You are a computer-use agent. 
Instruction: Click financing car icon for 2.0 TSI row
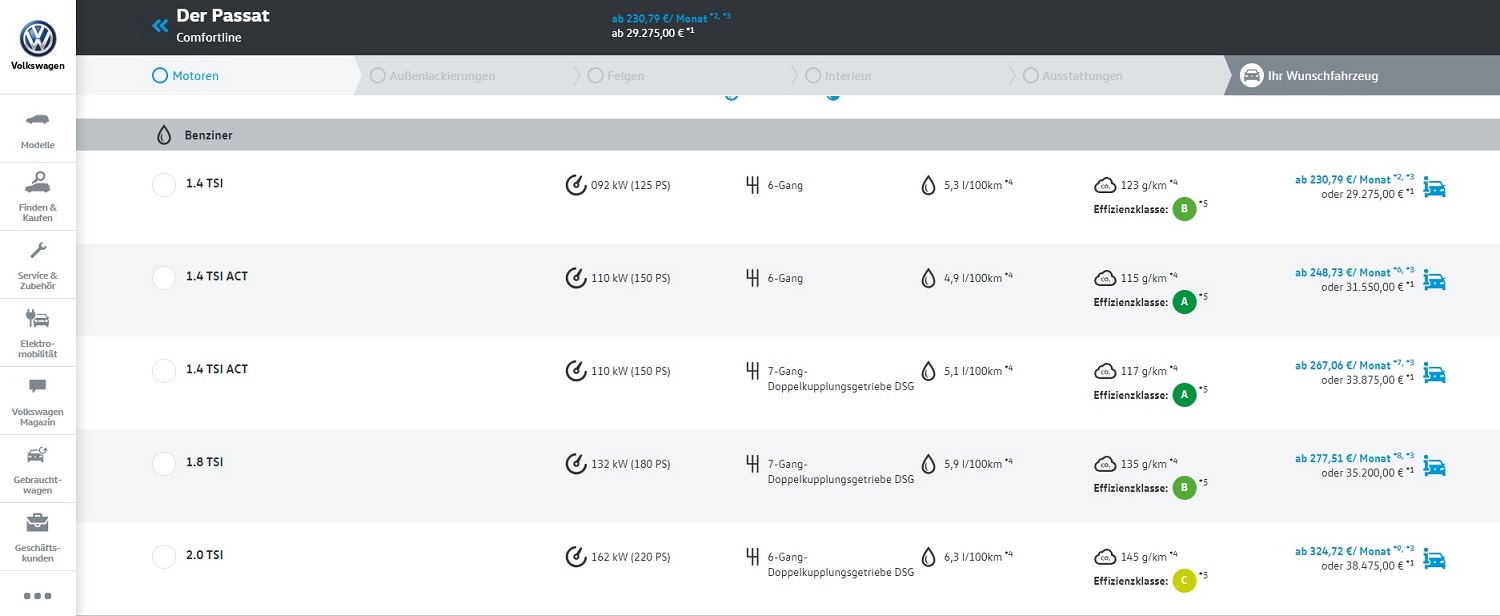click(1435, 559)
